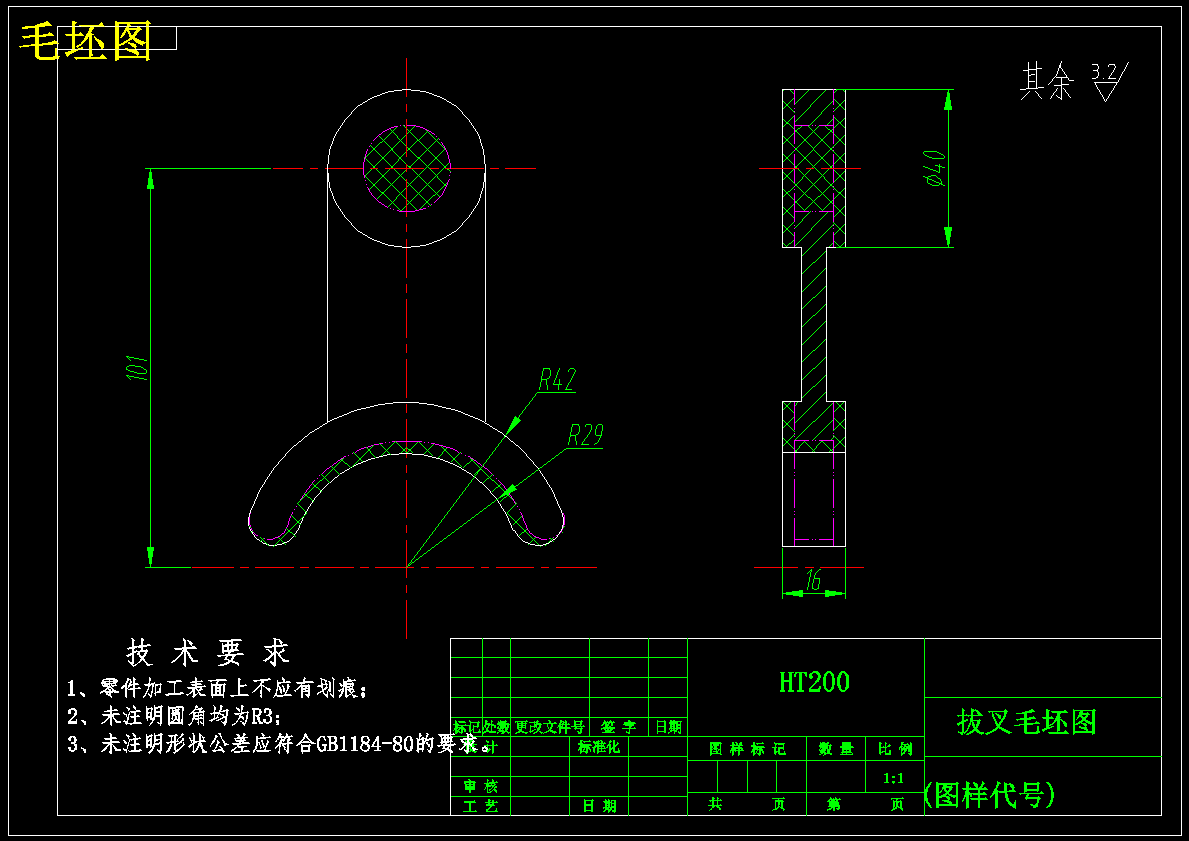Click the 技术要求 heading
Image resolution: width=1189 pixels, height=841 pixels.
(x=208, y=652)
